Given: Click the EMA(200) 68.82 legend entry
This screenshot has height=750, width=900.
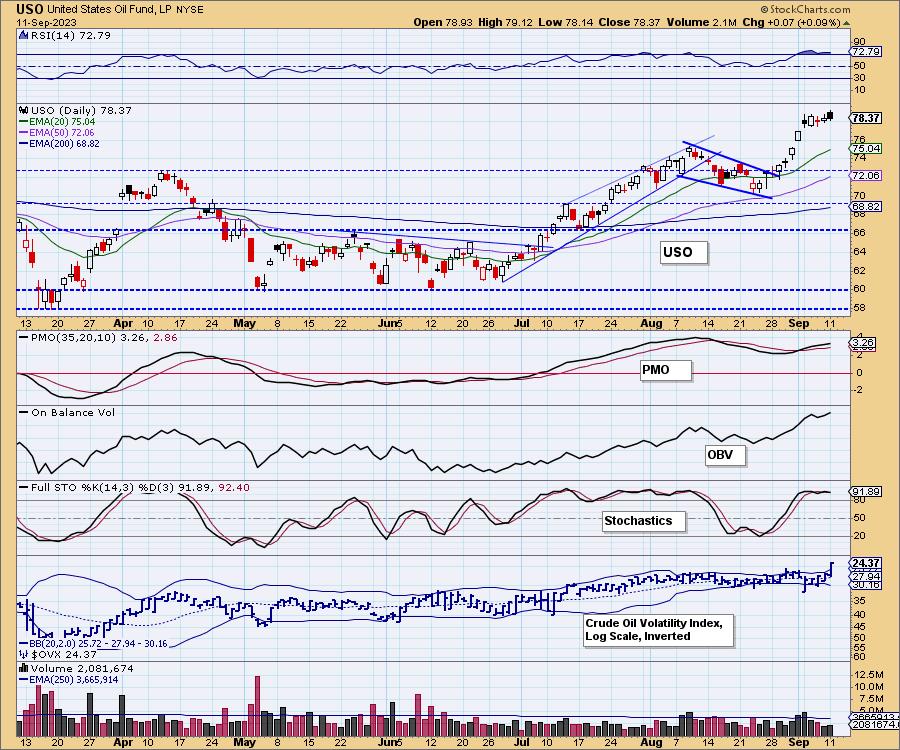Looking at the screenshot, I should (59, 143).
